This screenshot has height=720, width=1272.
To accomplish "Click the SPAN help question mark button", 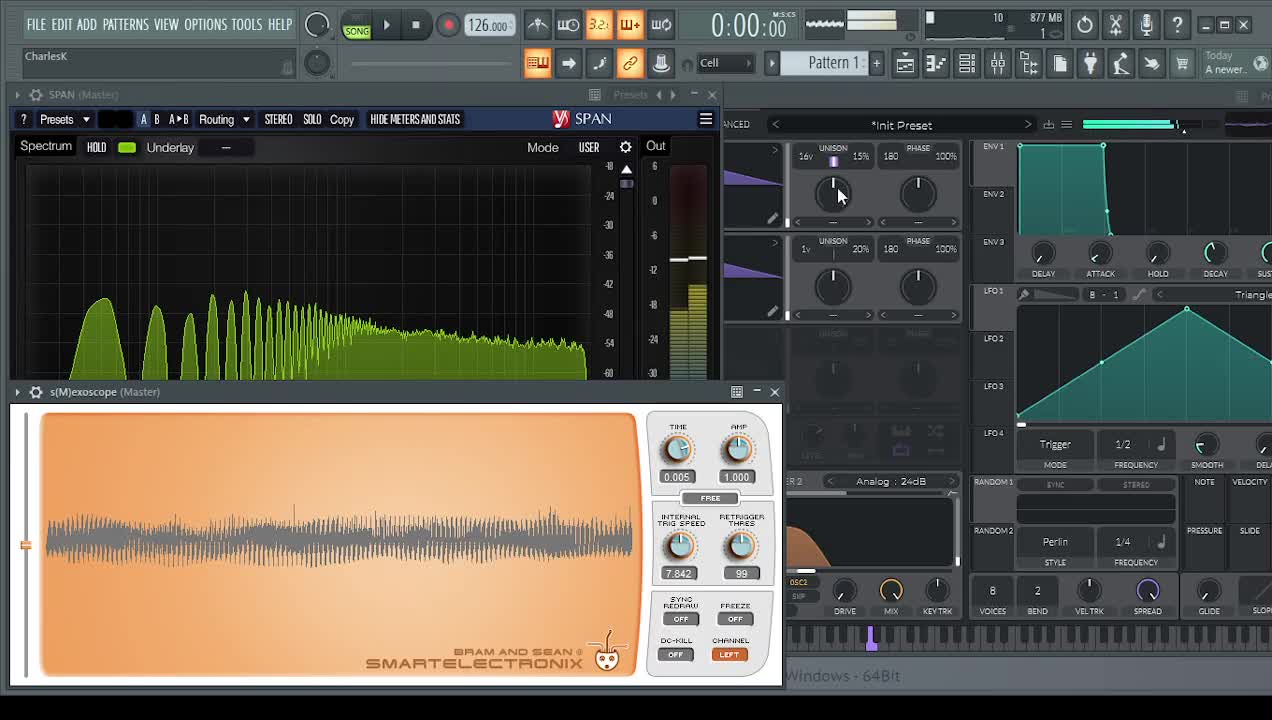I will coord(23,119).
